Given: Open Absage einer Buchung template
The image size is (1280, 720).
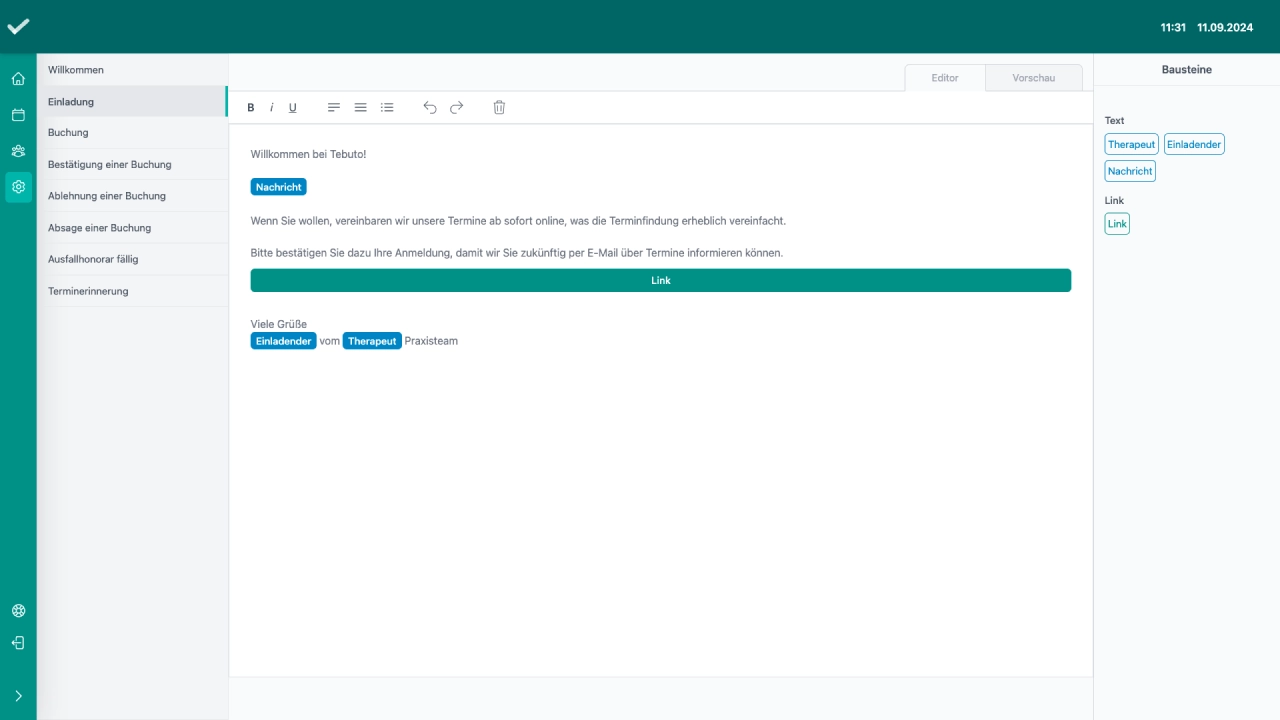Looking at the screenshot, I should click(x=132, y=228).
